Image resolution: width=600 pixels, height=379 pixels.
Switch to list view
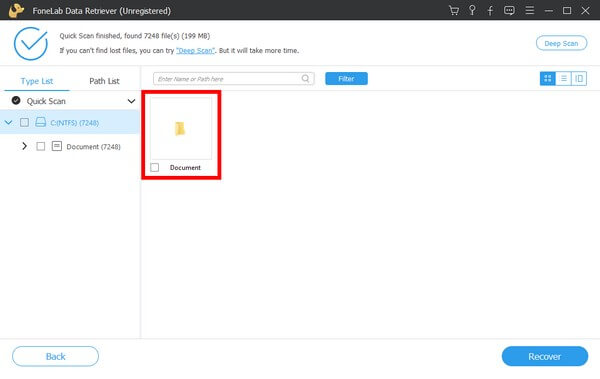[563, 79]
